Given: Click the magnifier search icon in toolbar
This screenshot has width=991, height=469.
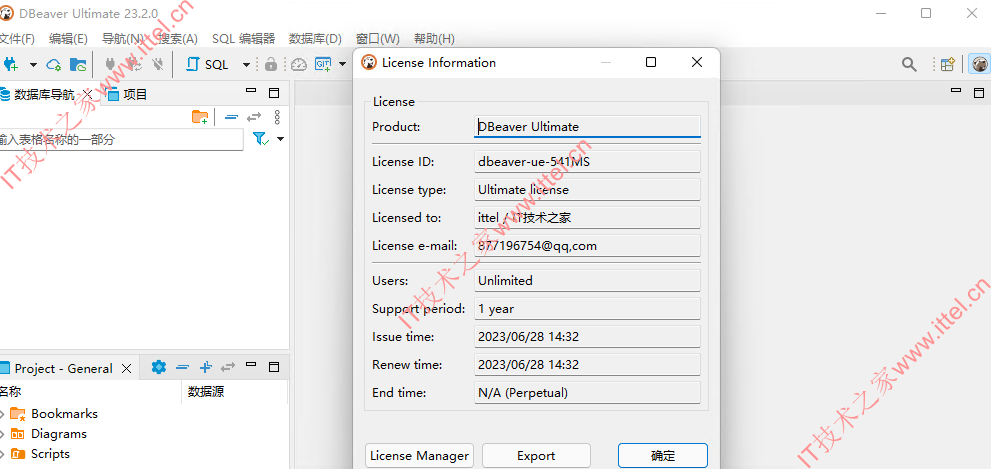Looking at the screenshot, I should click(x=909, y=64).
